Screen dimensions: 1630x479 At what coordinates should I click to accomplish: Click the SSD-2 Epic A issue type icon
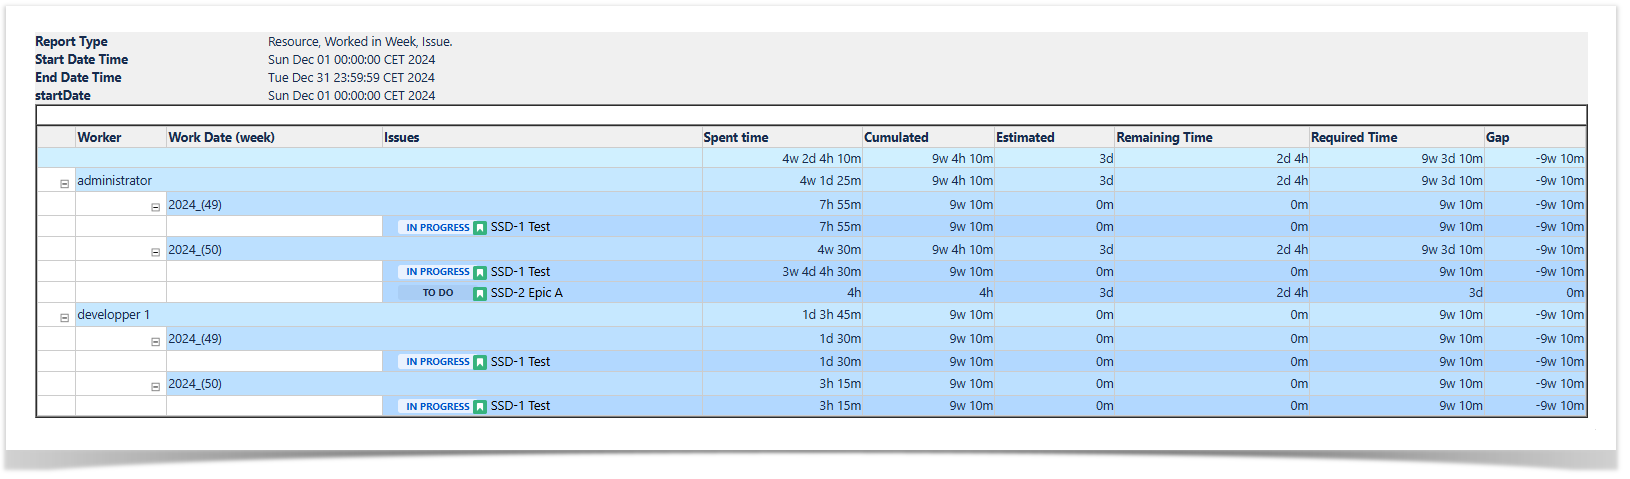pyautogui.click(x=480, y=293)
